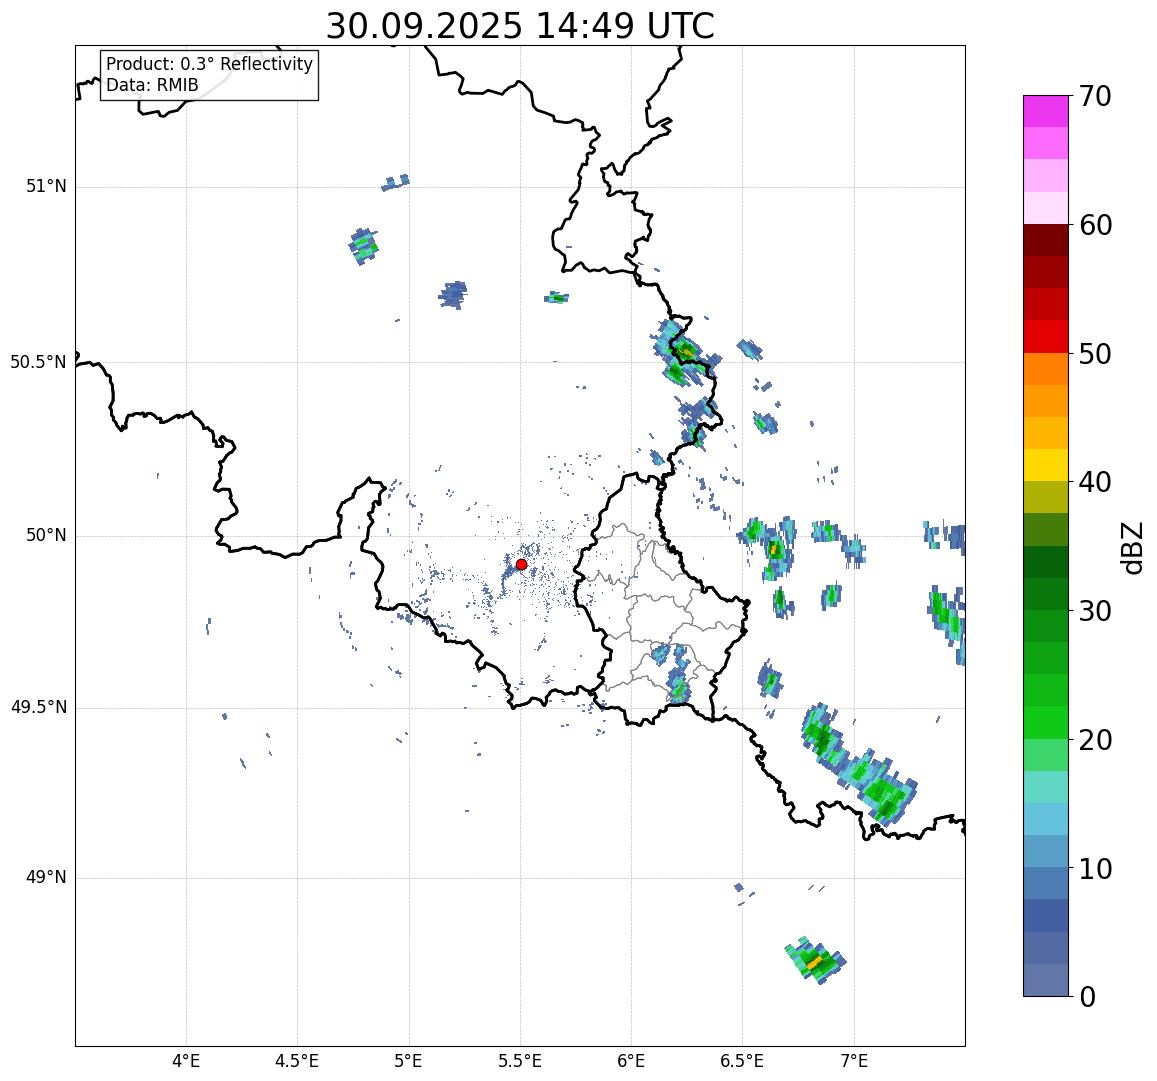Click the bright green swatch just above 20 dBZ

tap(1046, 722)
